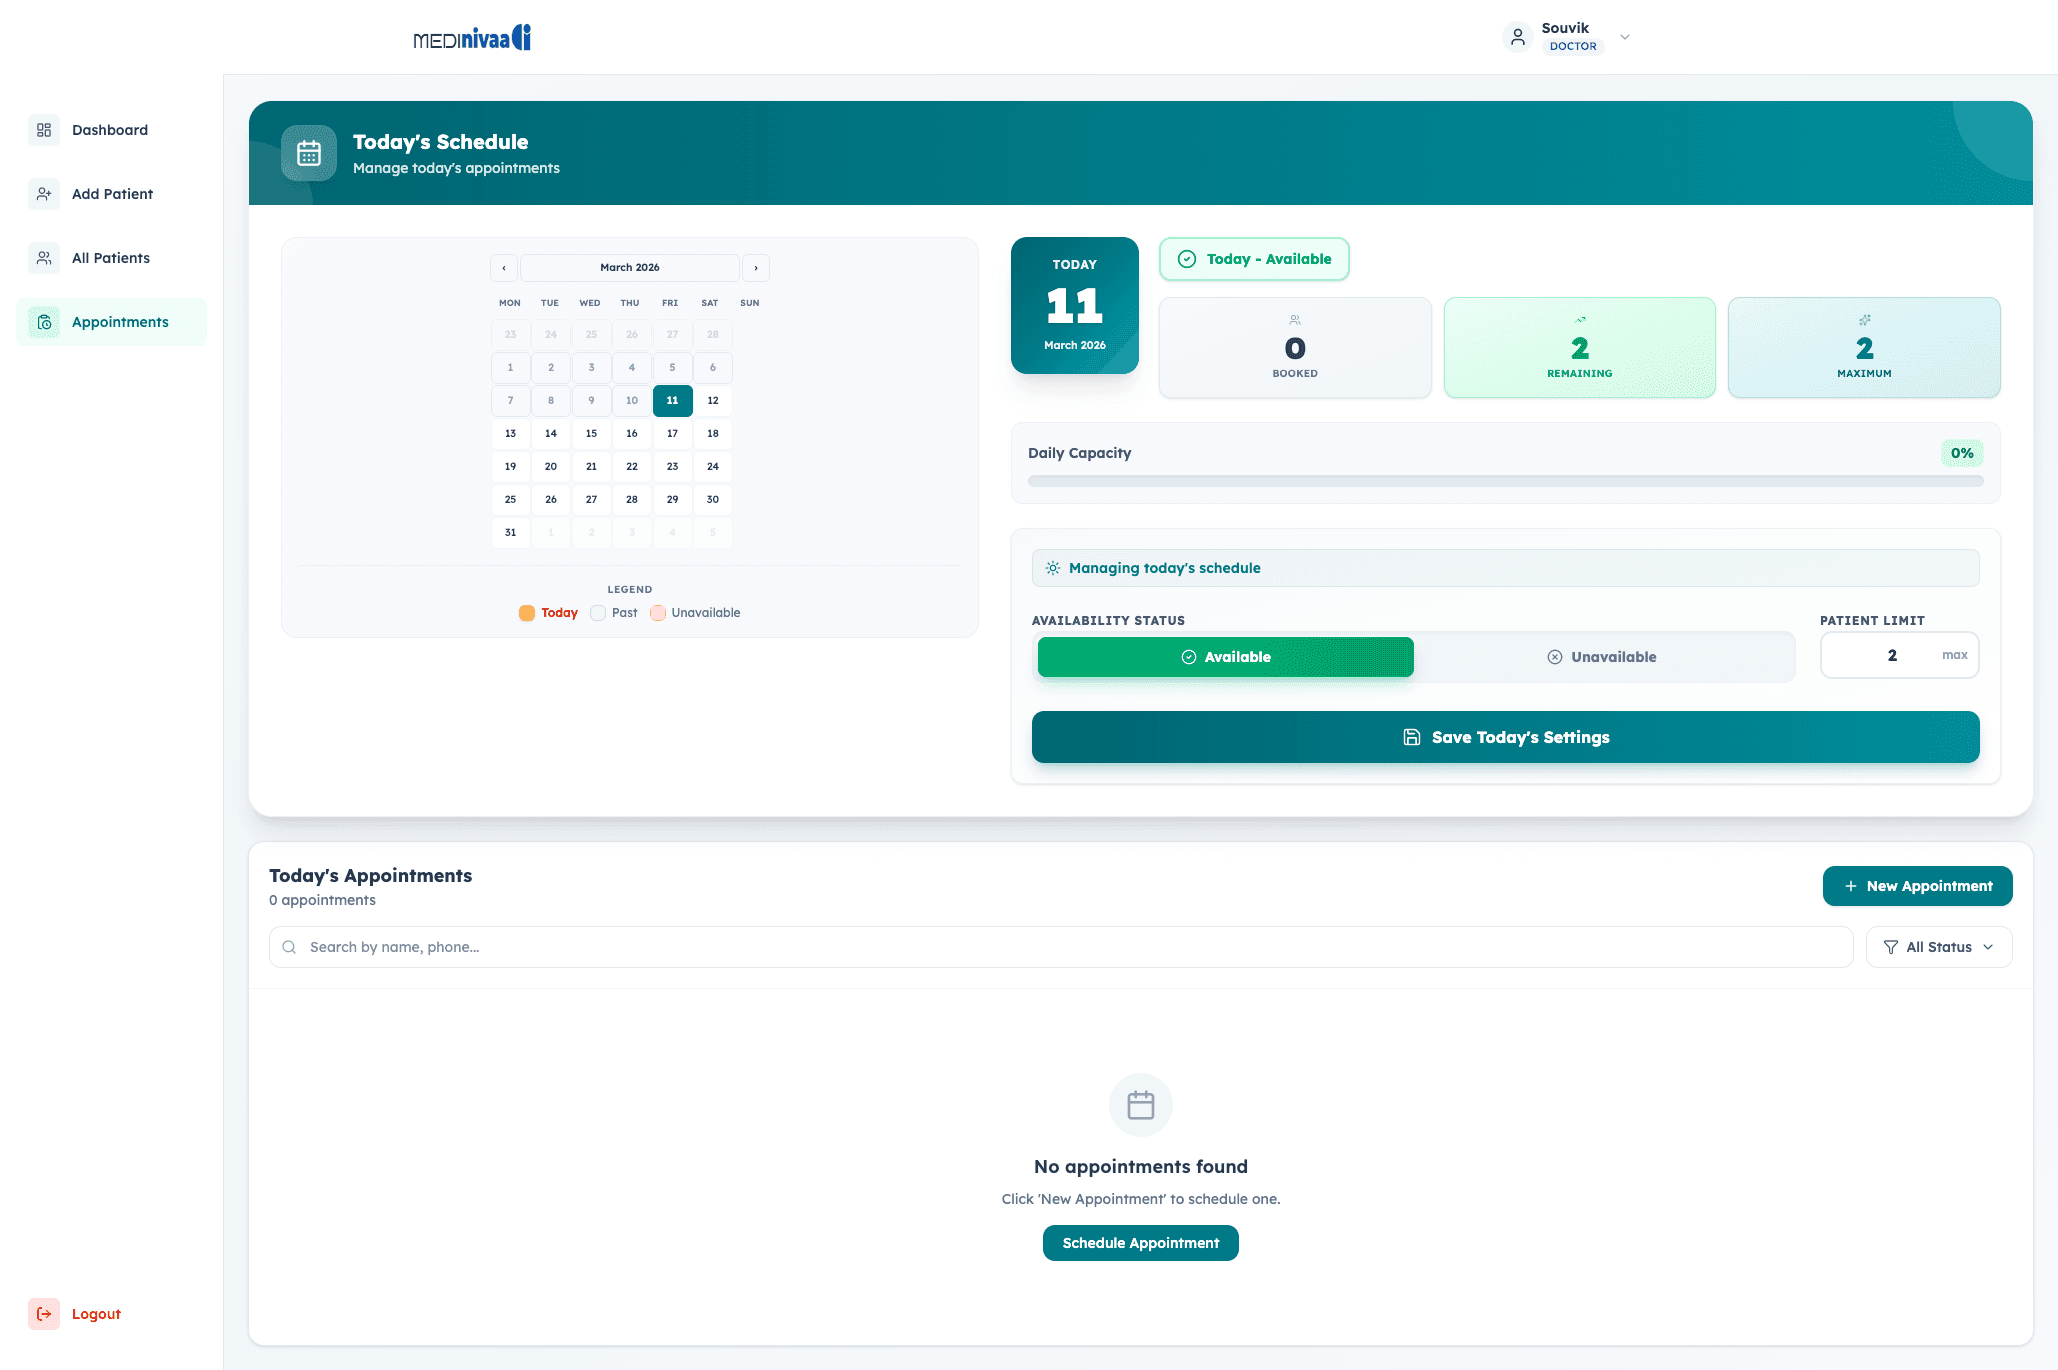Click the New Appointment button
The height and width of the screenshot is (1370, 2058).
[1917, 886]
